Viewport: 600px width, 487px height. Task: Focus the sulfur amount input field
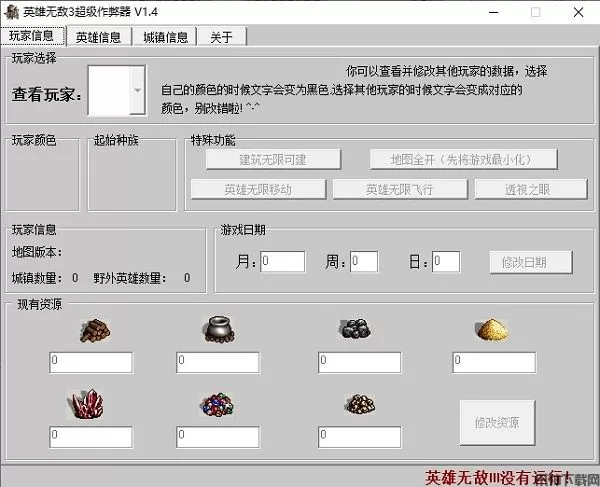pos(494,363)
